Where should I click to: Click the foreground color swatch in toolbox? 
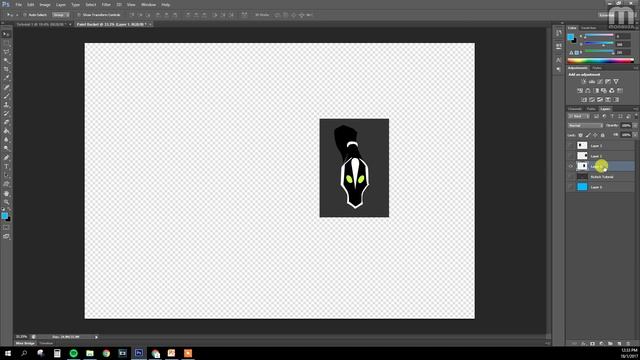pos(4,216)
